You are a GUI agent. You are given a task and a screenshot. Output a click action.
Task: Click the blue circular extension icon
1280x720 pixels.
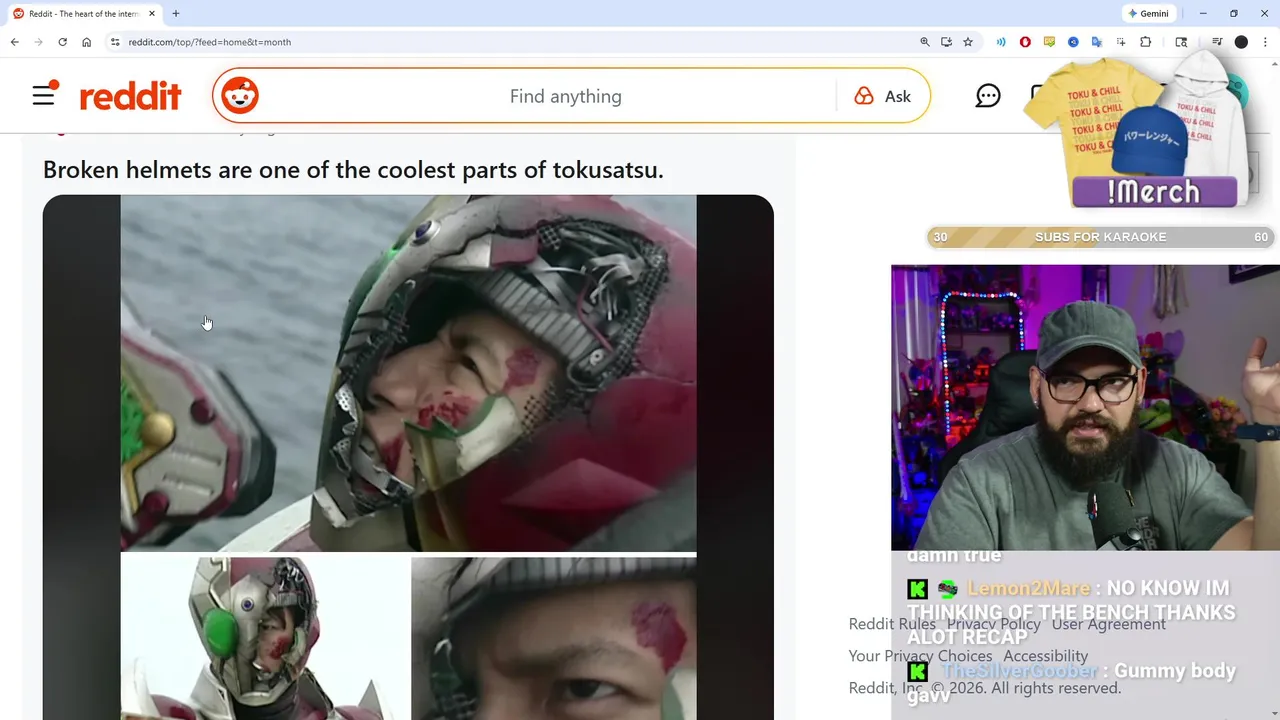[1073, 42]
